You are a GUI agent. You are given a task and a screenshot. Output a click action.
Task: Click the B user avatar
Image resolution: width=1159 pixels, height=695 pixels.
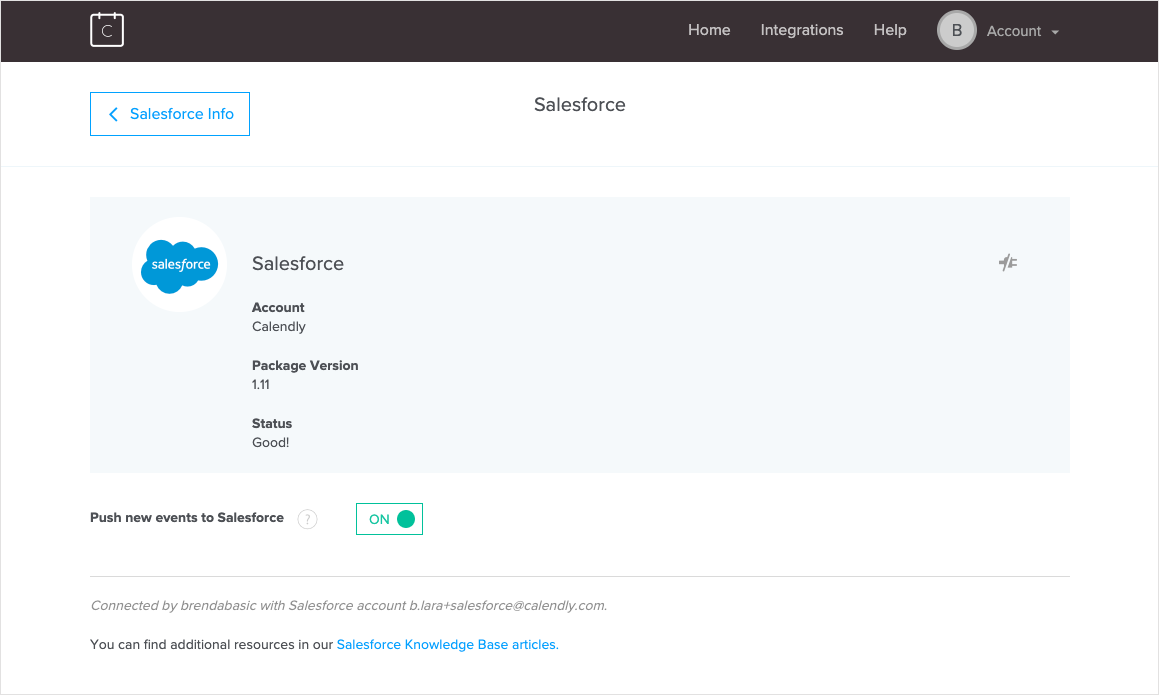(x=956, y=30)
